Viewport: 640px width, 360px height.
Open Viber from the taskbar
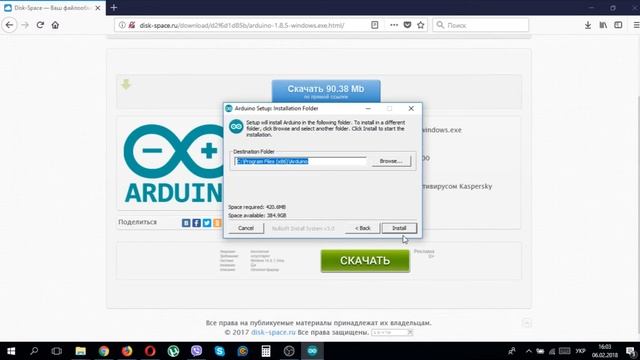197,351
